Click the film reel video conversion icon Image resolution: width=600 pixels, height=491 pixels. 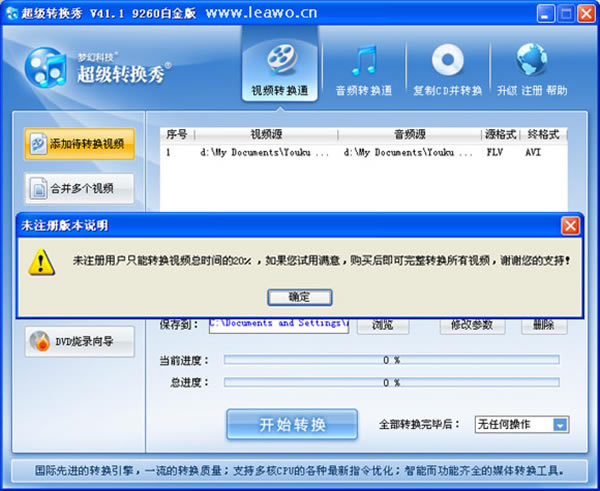(282, 59)
